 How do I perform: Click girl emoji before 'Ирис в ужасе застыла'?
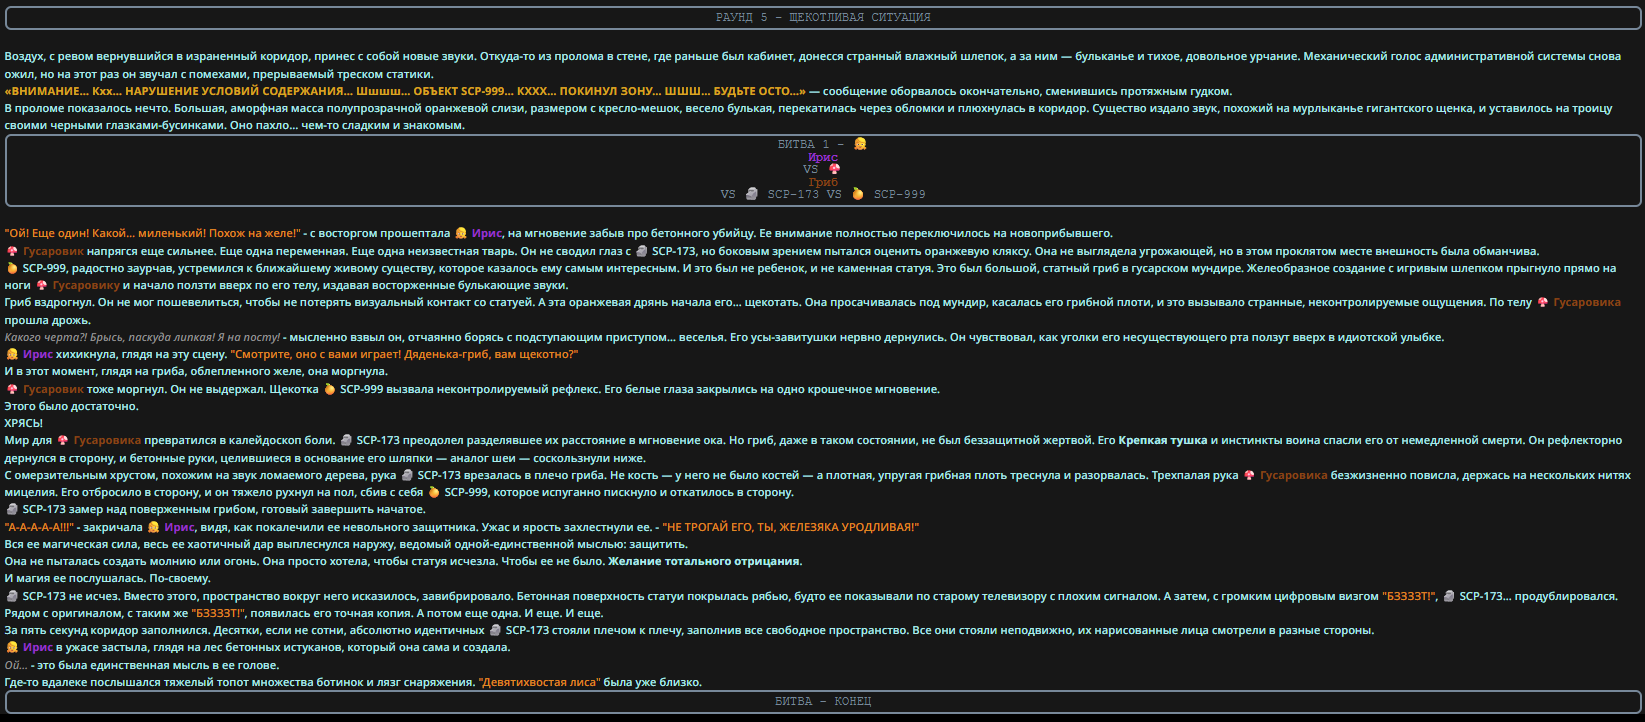click(12, 647)
